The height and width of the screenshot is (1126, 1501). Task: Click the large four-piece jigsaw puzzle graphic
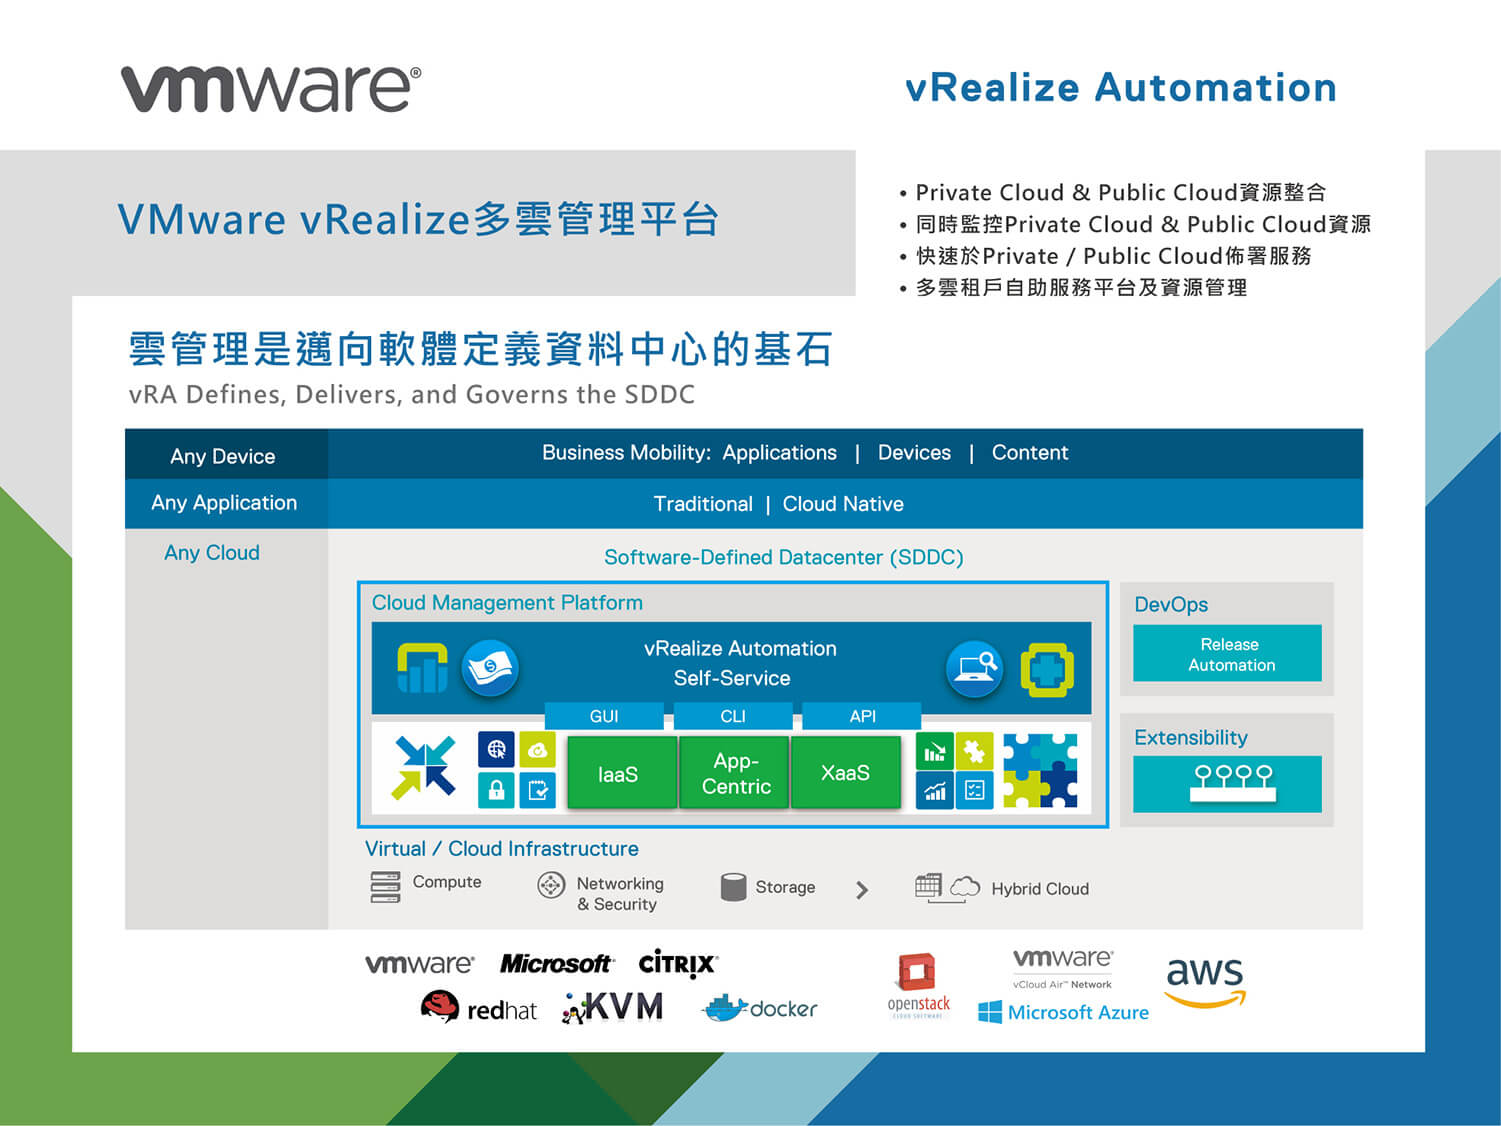[x=1041, y=770]
